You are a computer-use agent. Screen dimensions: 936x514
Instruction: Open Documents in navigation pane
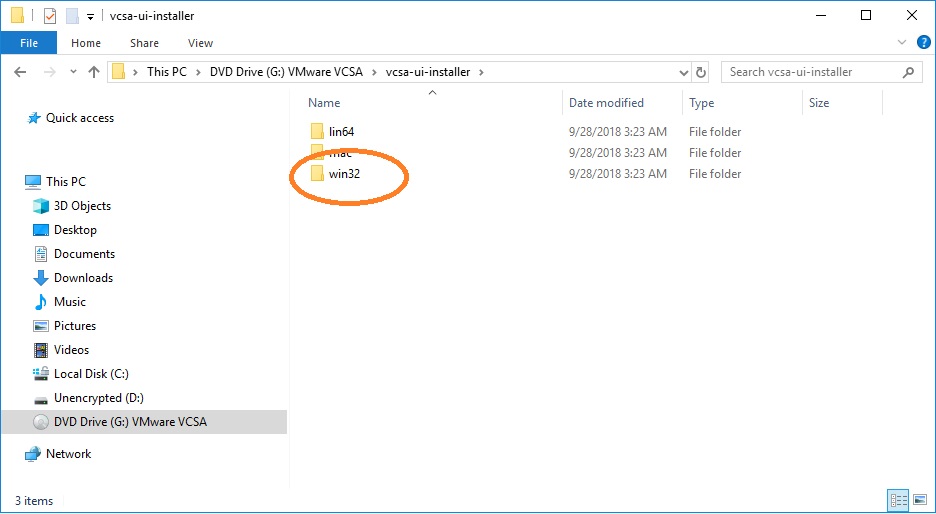click(84, 254)
